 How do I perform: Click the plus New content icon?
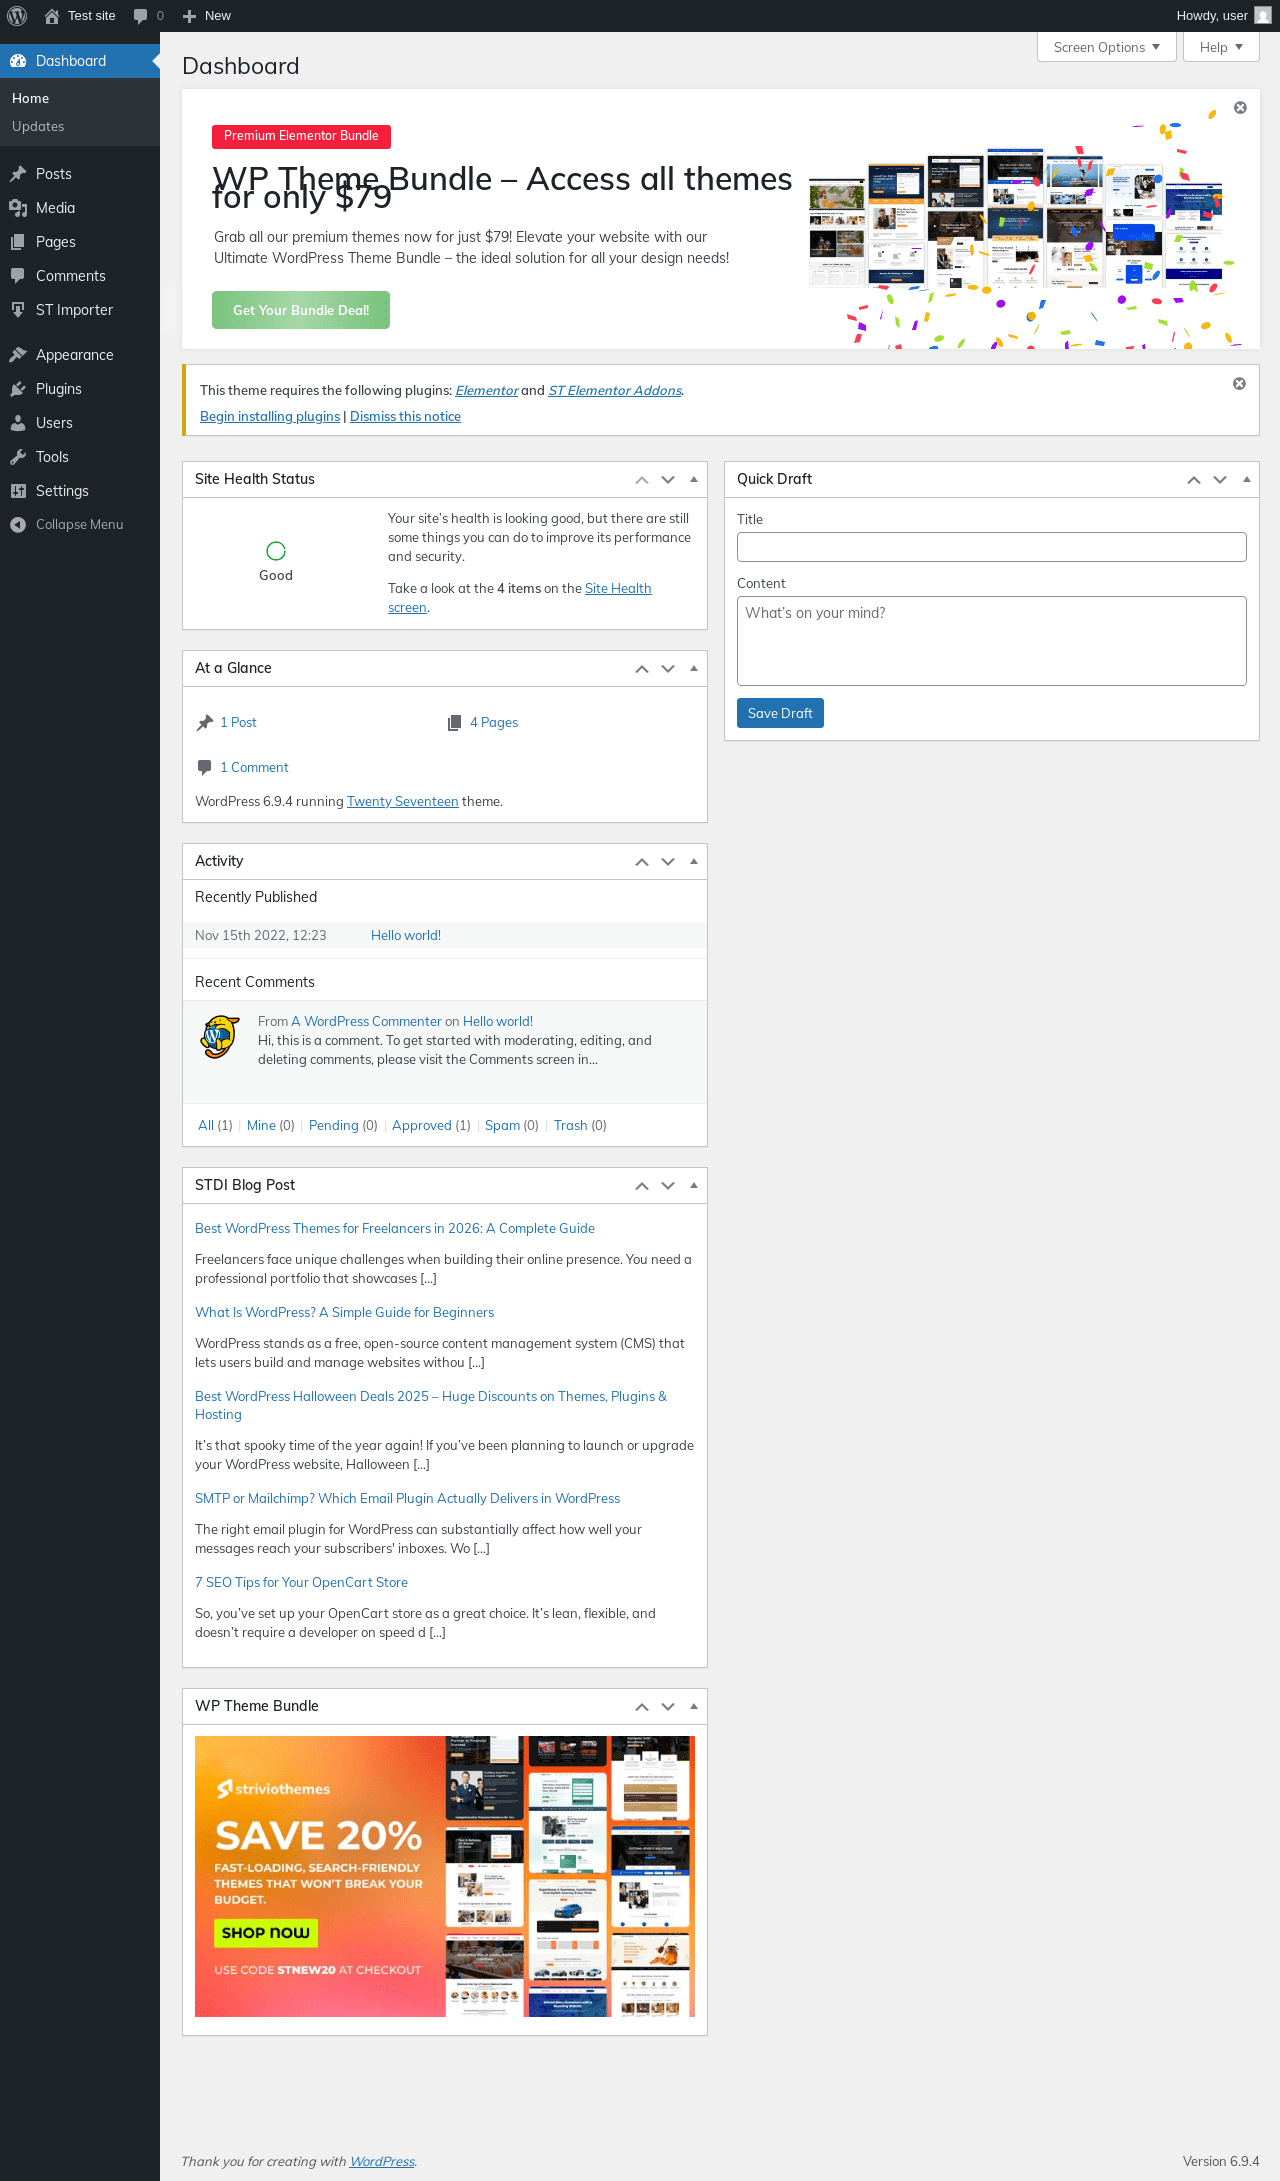click(189, 16)
